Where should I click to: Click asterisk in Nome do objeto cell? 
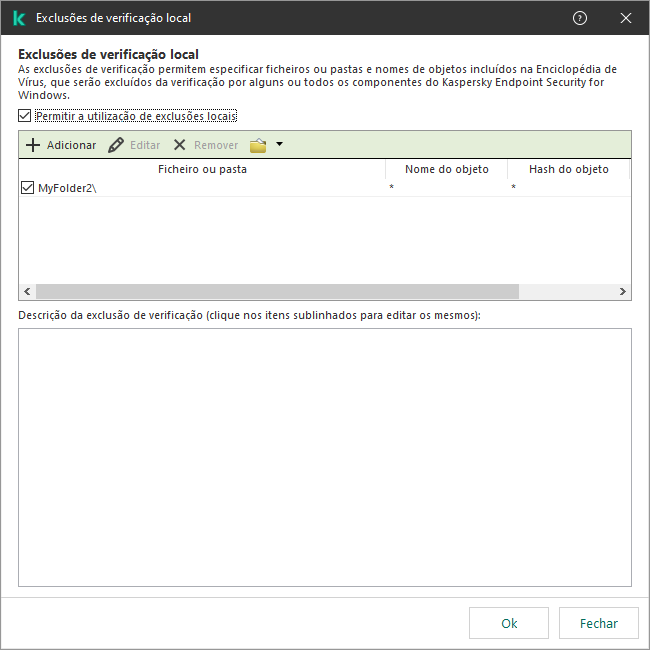pos(391,187)
